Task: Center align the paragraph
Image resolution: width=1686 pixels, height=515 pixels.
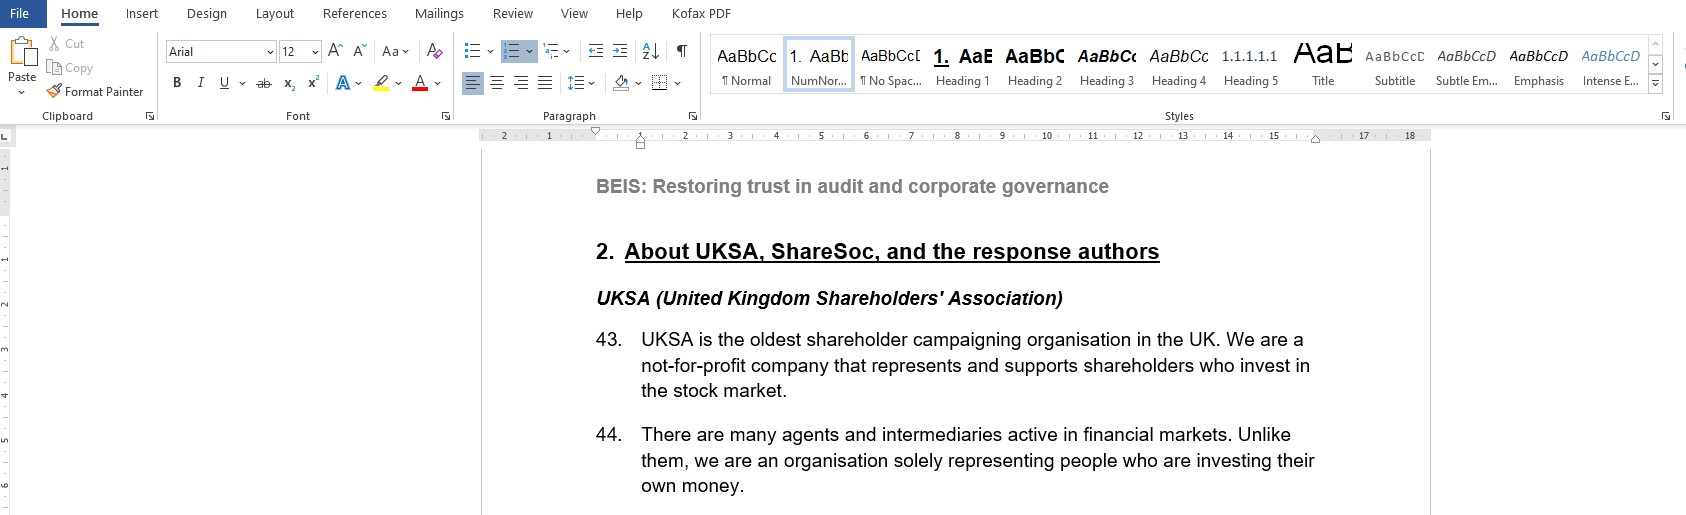Action: 497,83
